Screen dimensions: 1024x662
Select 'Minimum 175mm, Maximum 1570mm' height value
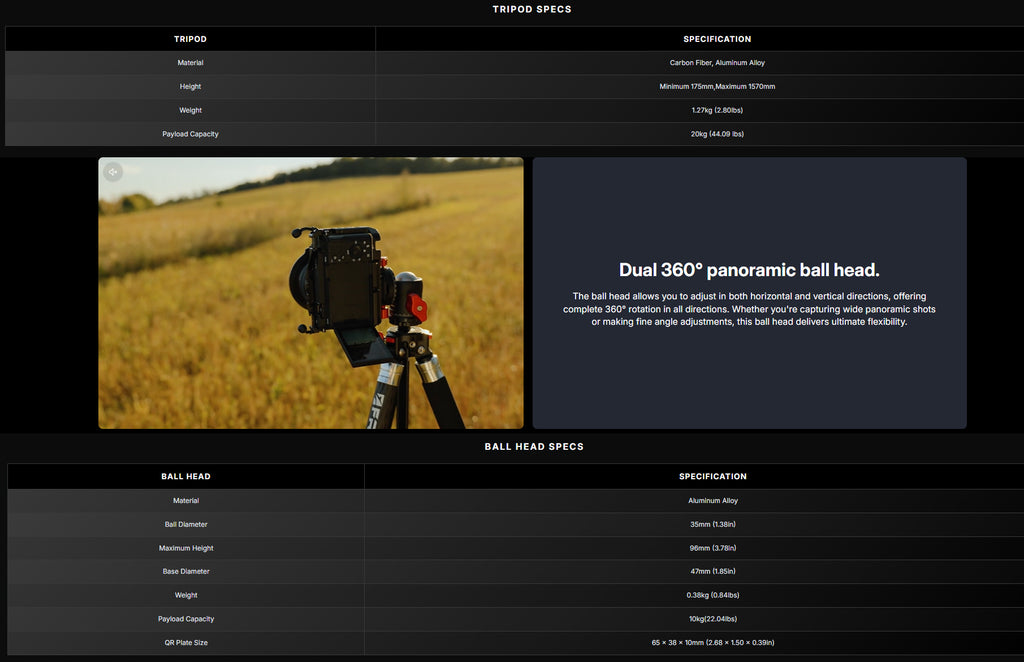coord(717,87)
